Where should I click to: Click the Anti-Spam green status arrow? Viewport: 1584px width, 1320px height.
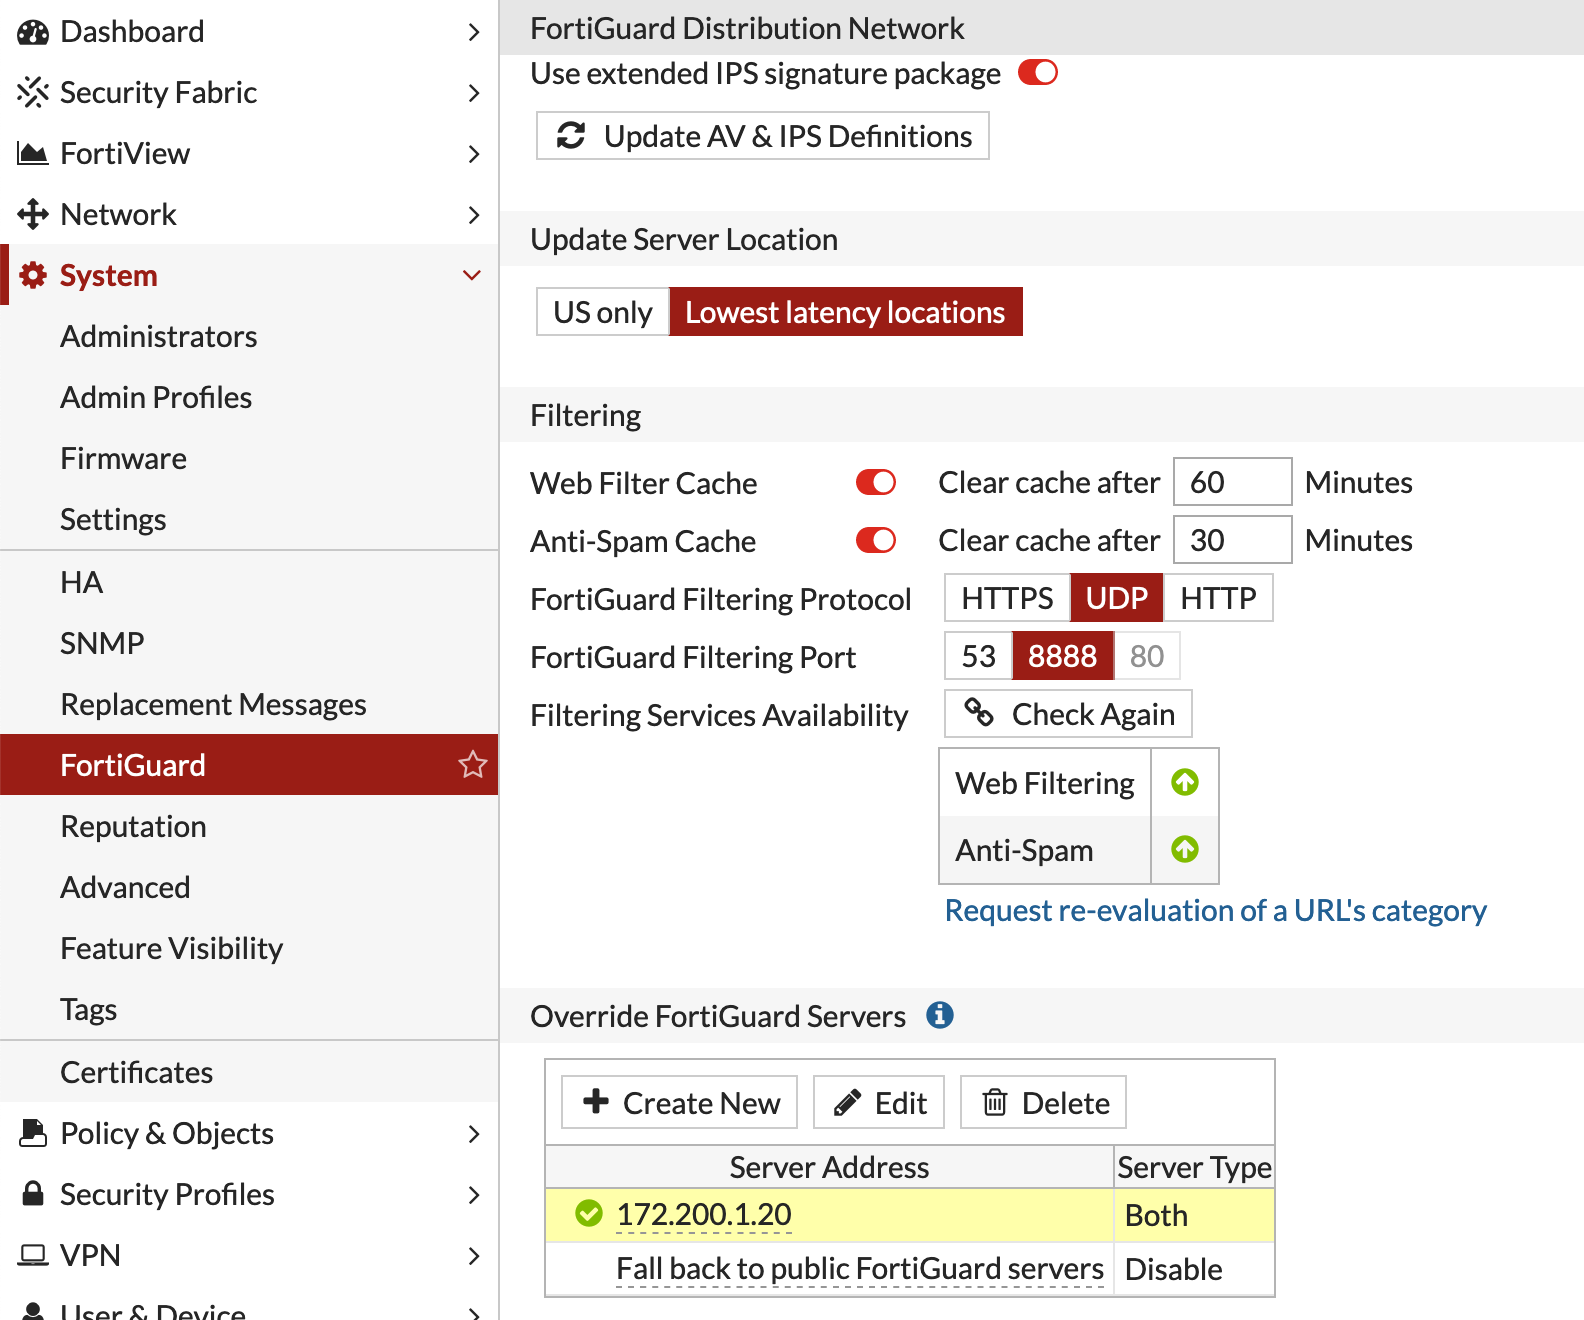[x=1184, y=850]
